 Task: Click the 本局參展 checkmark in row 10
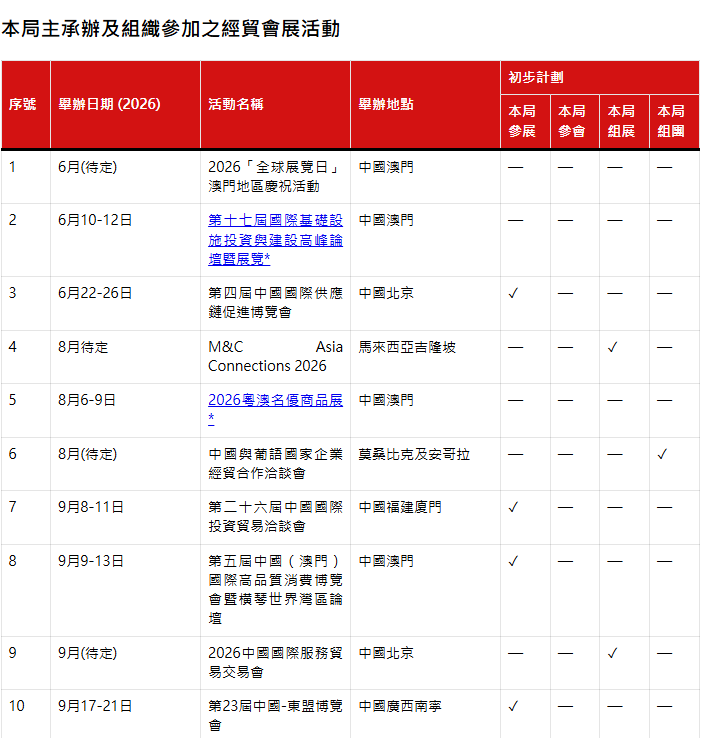[513, 706]
